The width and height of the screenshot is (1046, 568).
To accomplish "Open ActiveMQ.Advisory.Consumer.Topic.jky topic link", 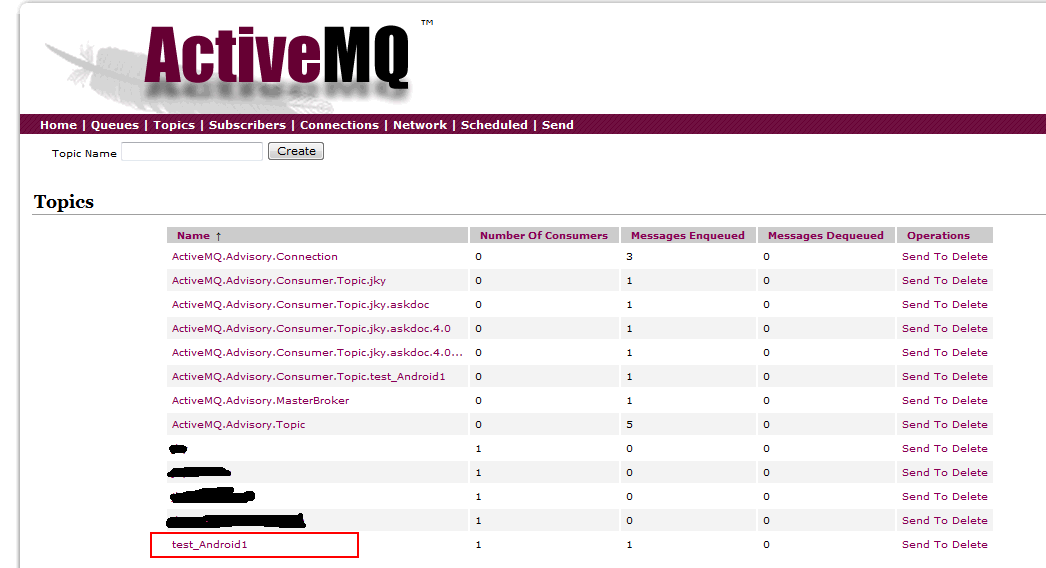I will [x=279, y=280].
